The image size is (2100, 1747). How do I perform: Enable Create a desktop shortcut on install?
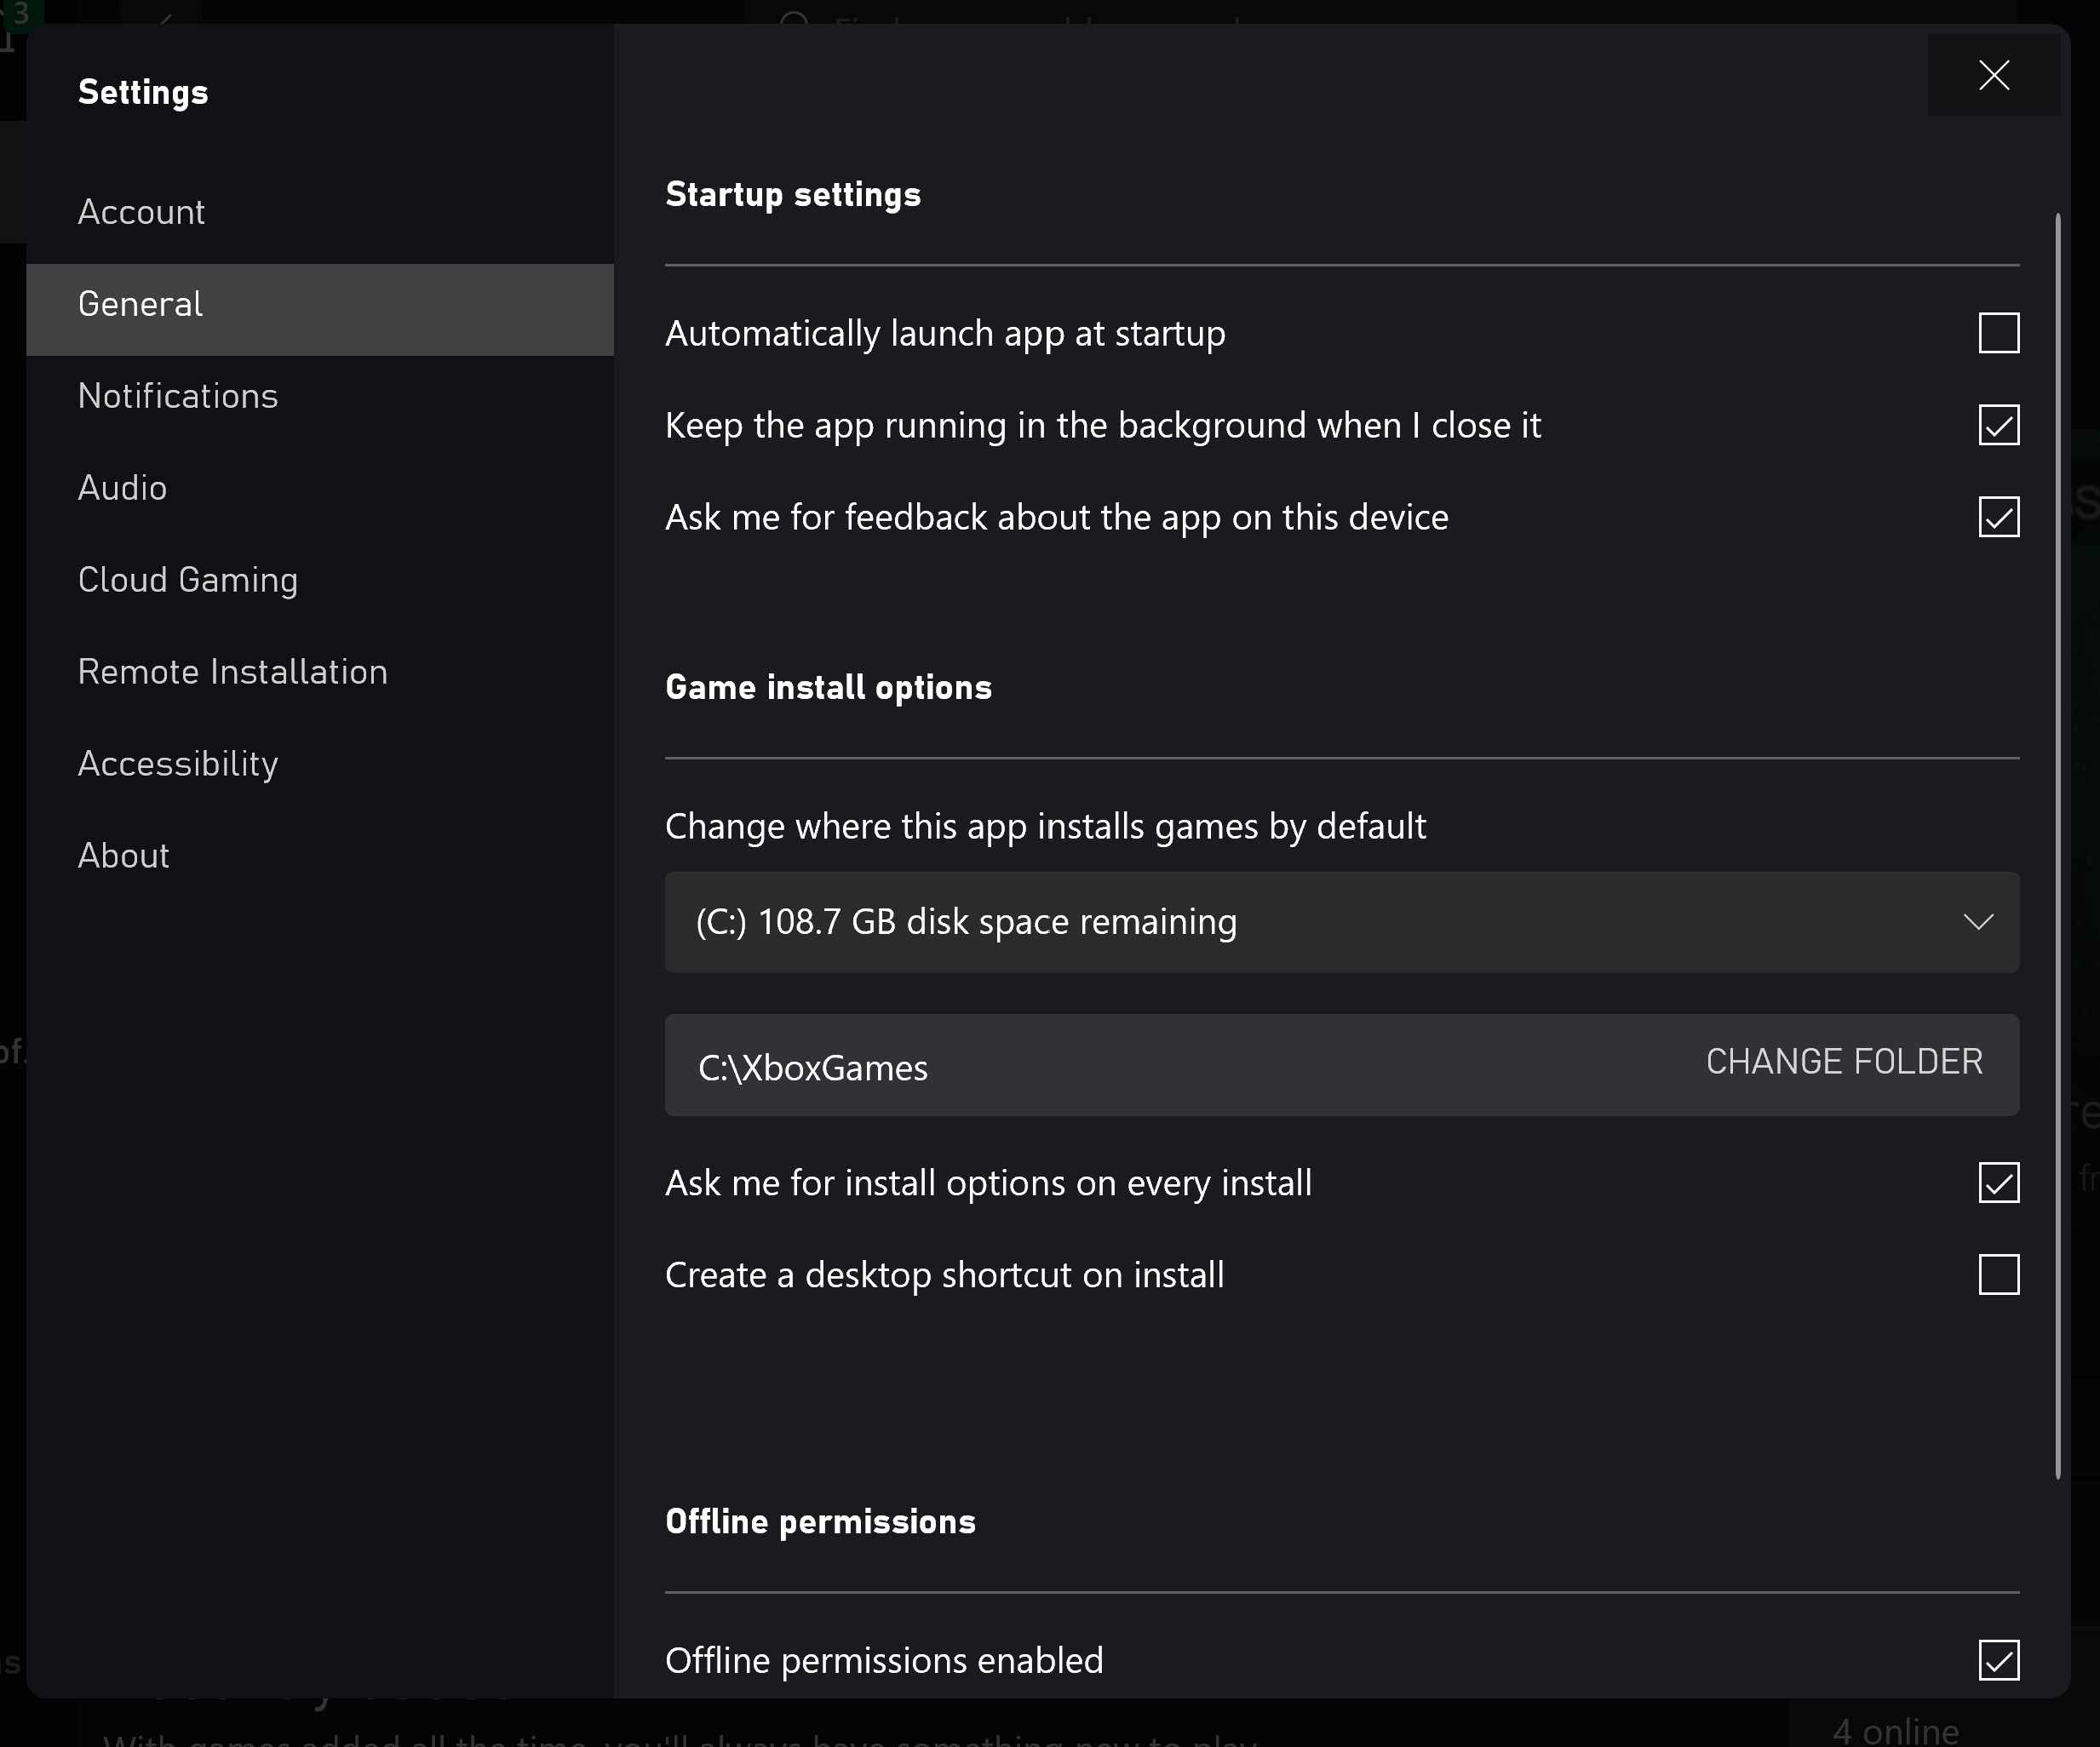[x=1999, y=1274]
